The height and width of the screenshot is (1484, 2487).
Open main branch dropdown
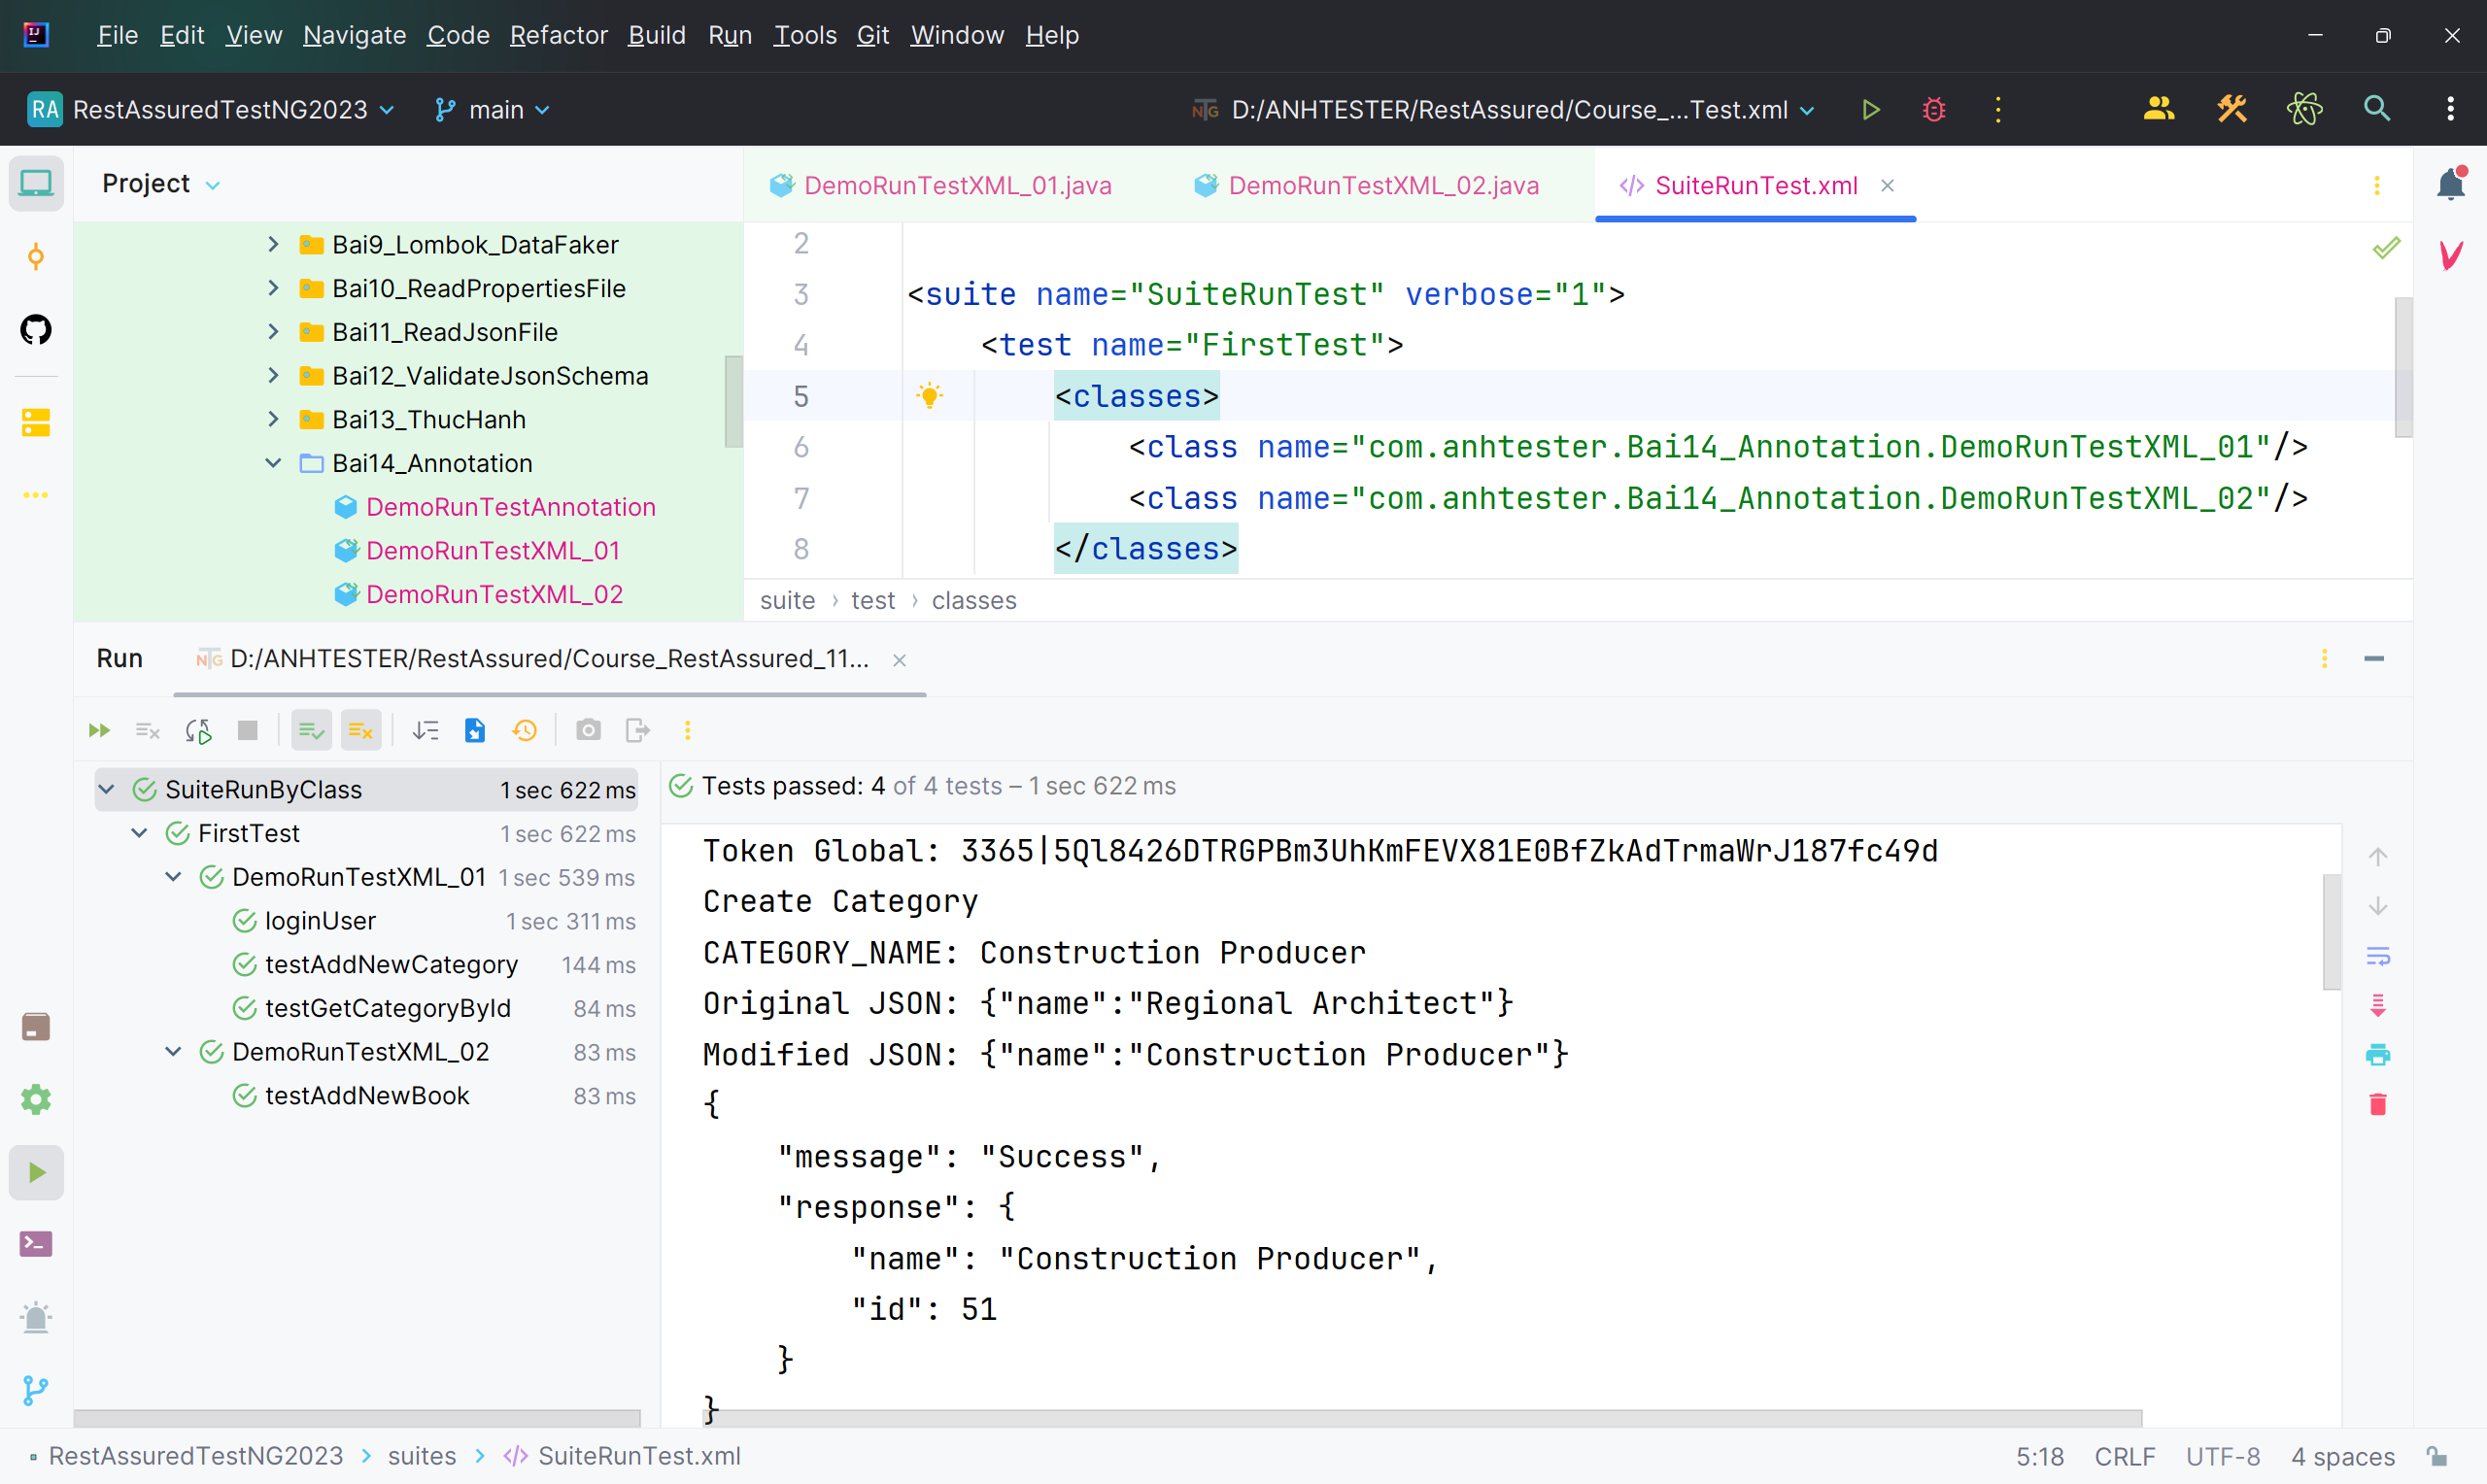coord(493,109)
